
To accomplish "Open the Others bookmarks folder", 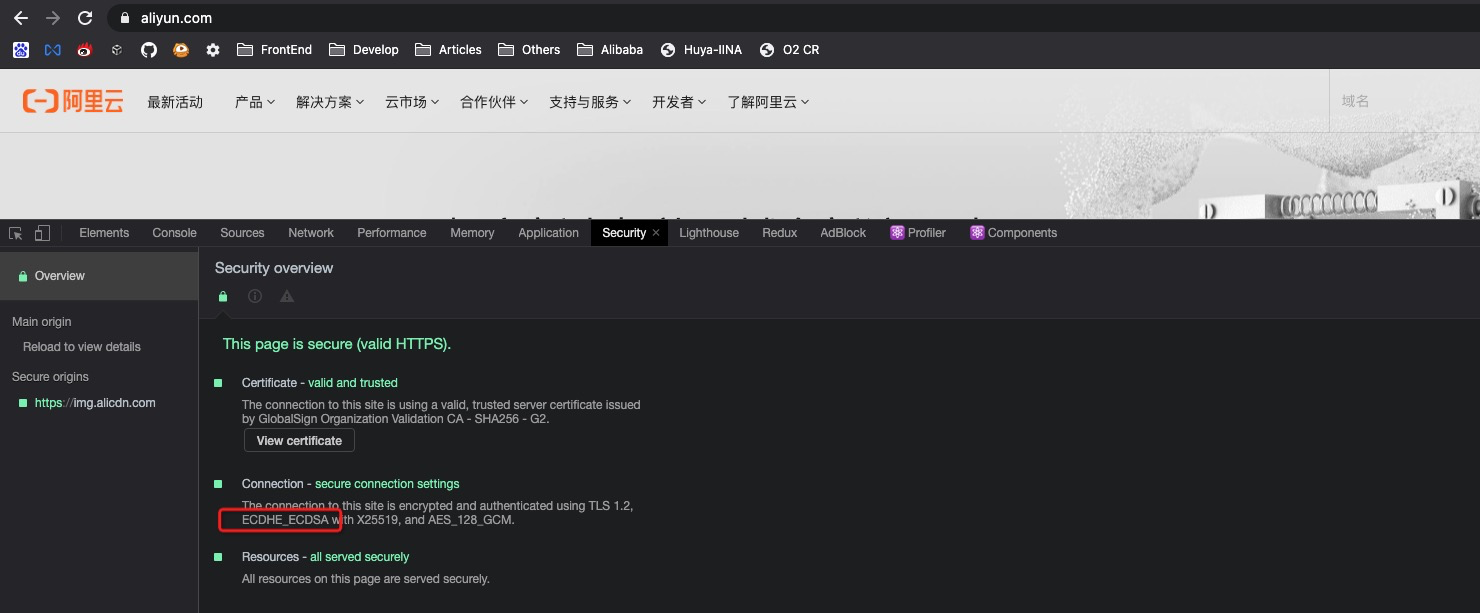I will click(x=529, y=49).
